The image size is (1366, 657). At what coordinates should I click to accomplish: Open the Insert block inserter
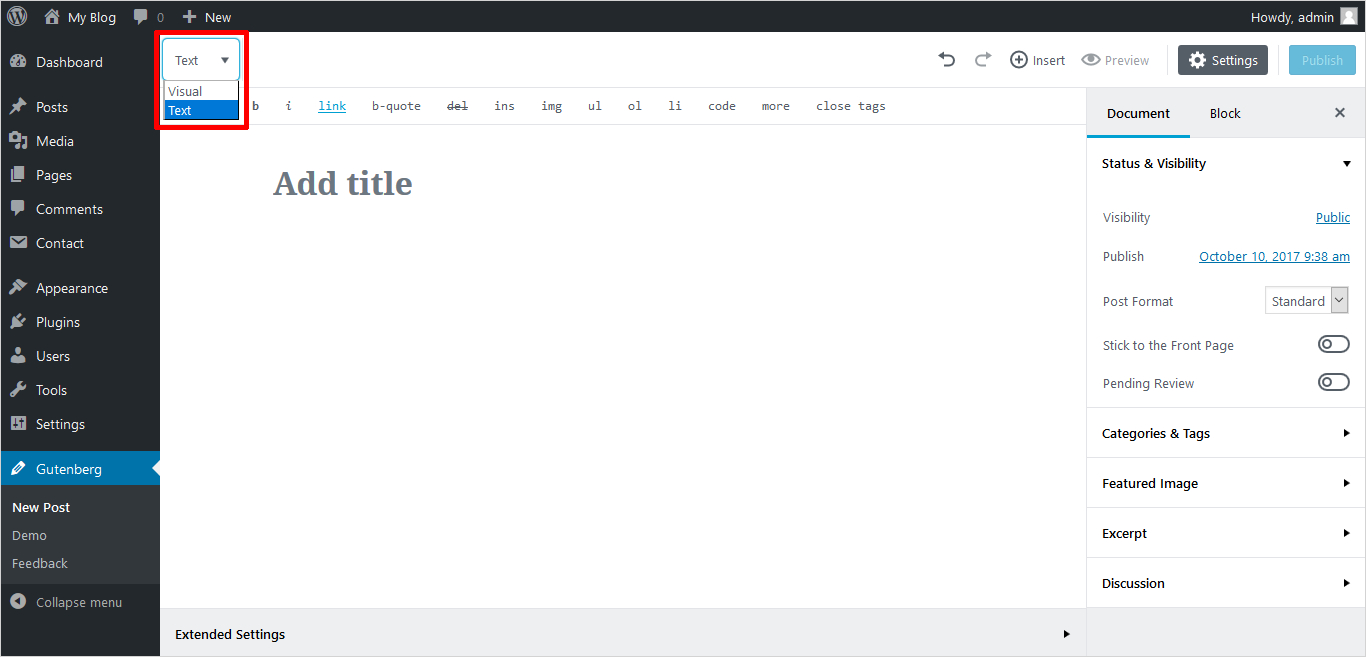(x=1037, y=60)
